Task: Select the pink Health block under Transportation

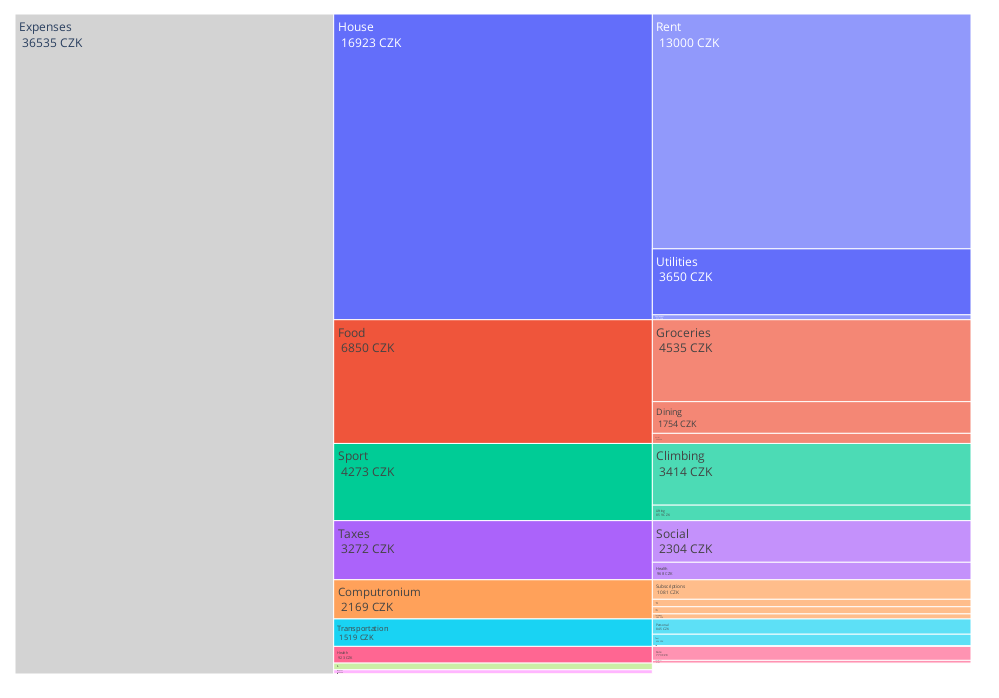Action: pyautogui.click(x=492, y=654)
